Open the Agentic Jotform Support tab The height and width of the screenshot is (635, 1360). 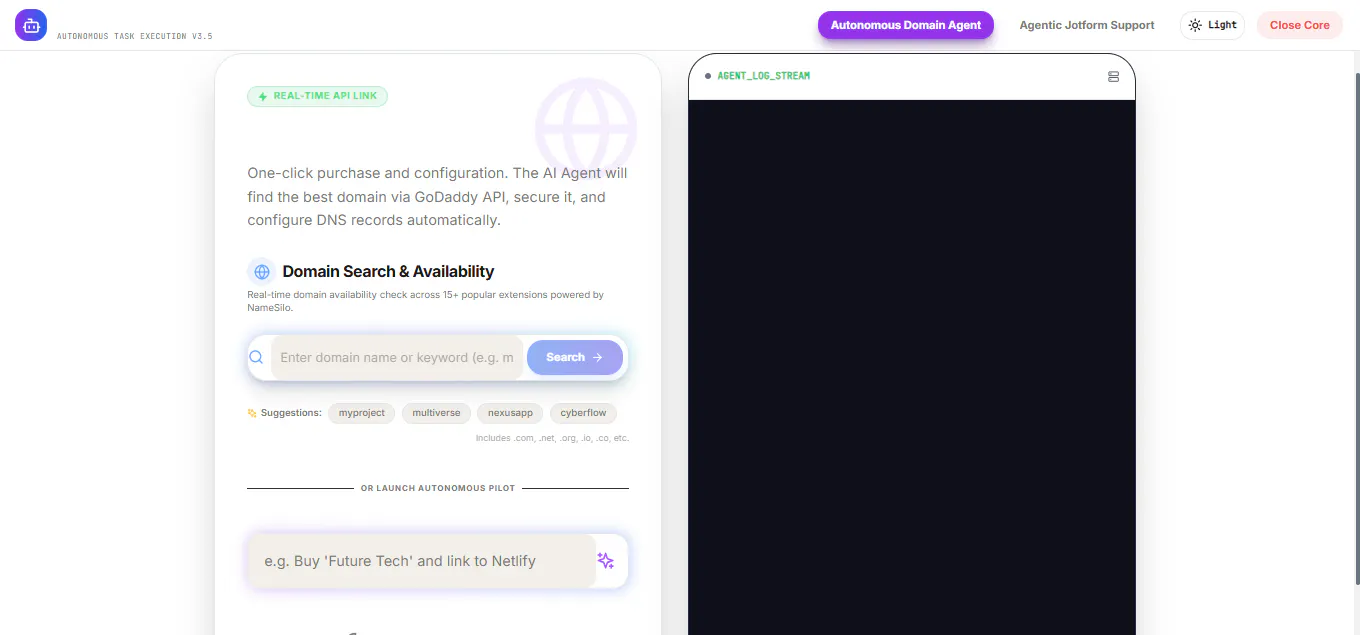1087,25
